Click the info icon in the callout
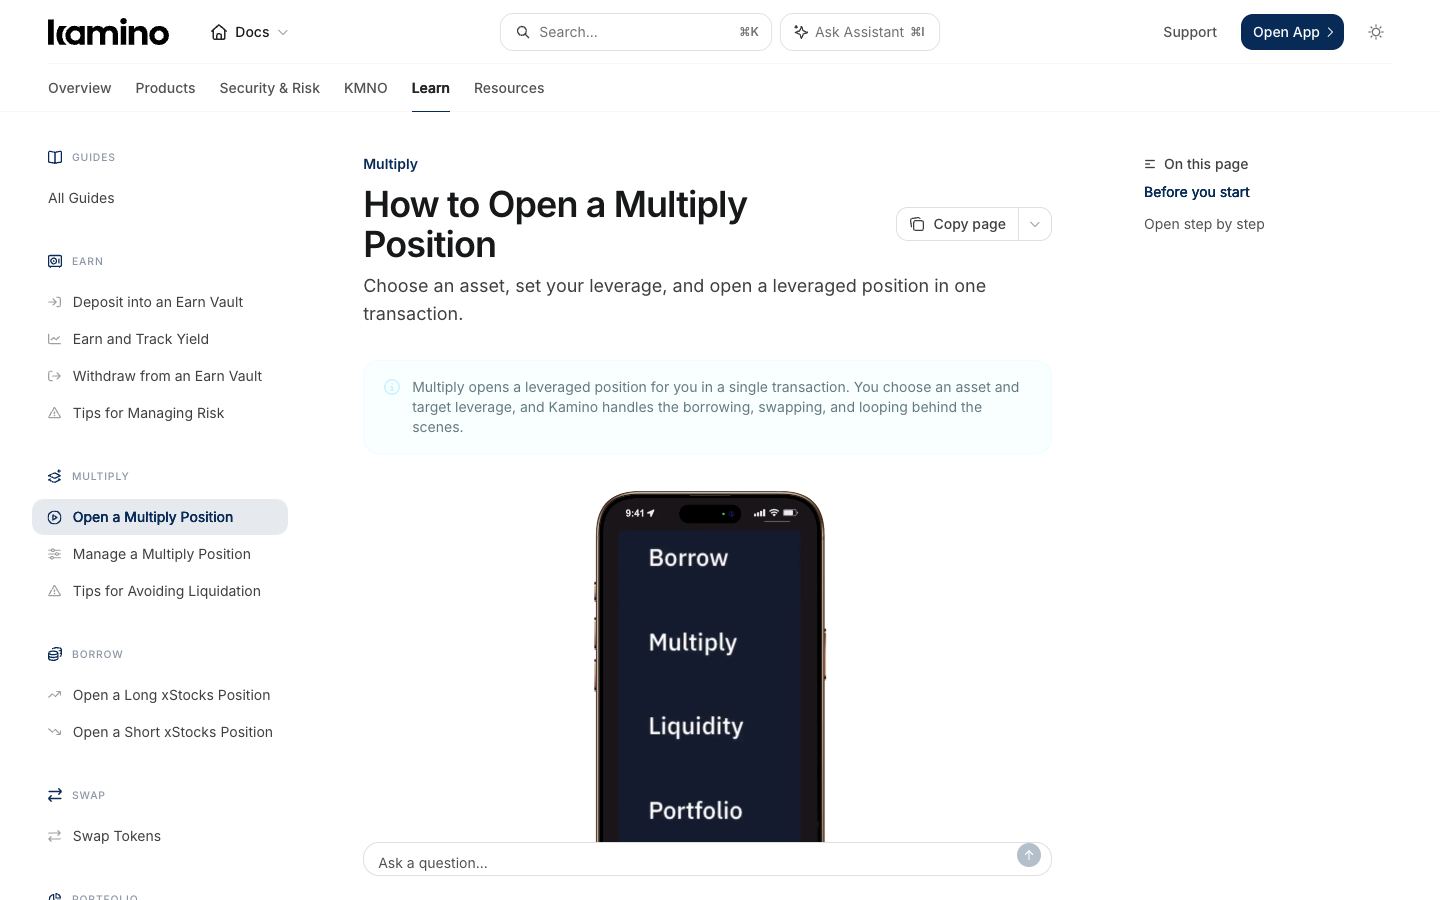Screen dimensions: 1440x900 392,387
